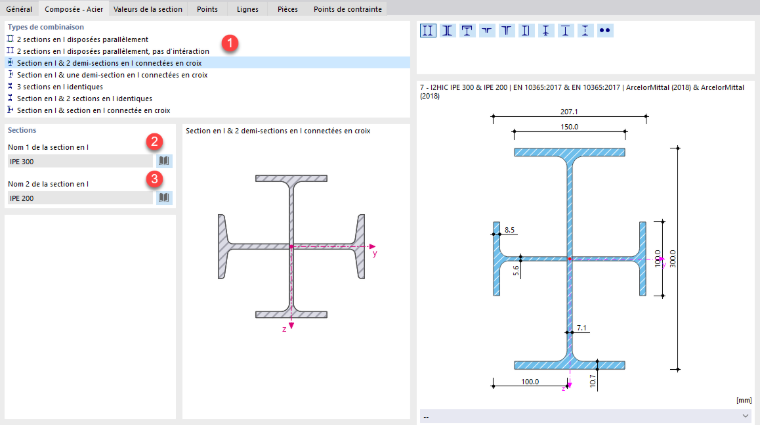Select the two parallel I-sections toolbar icon
This screenshot has height=425, width=760.
(x=428, y=31)
